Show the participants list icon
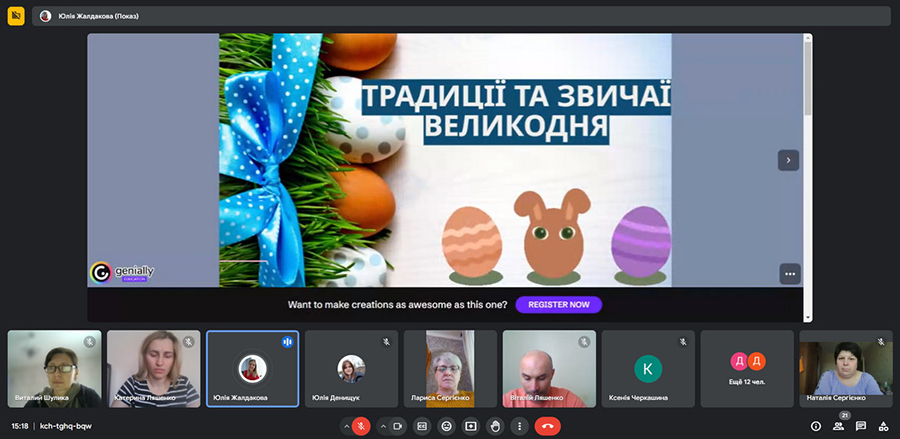 pyautogui.click(x=839, y=426)
